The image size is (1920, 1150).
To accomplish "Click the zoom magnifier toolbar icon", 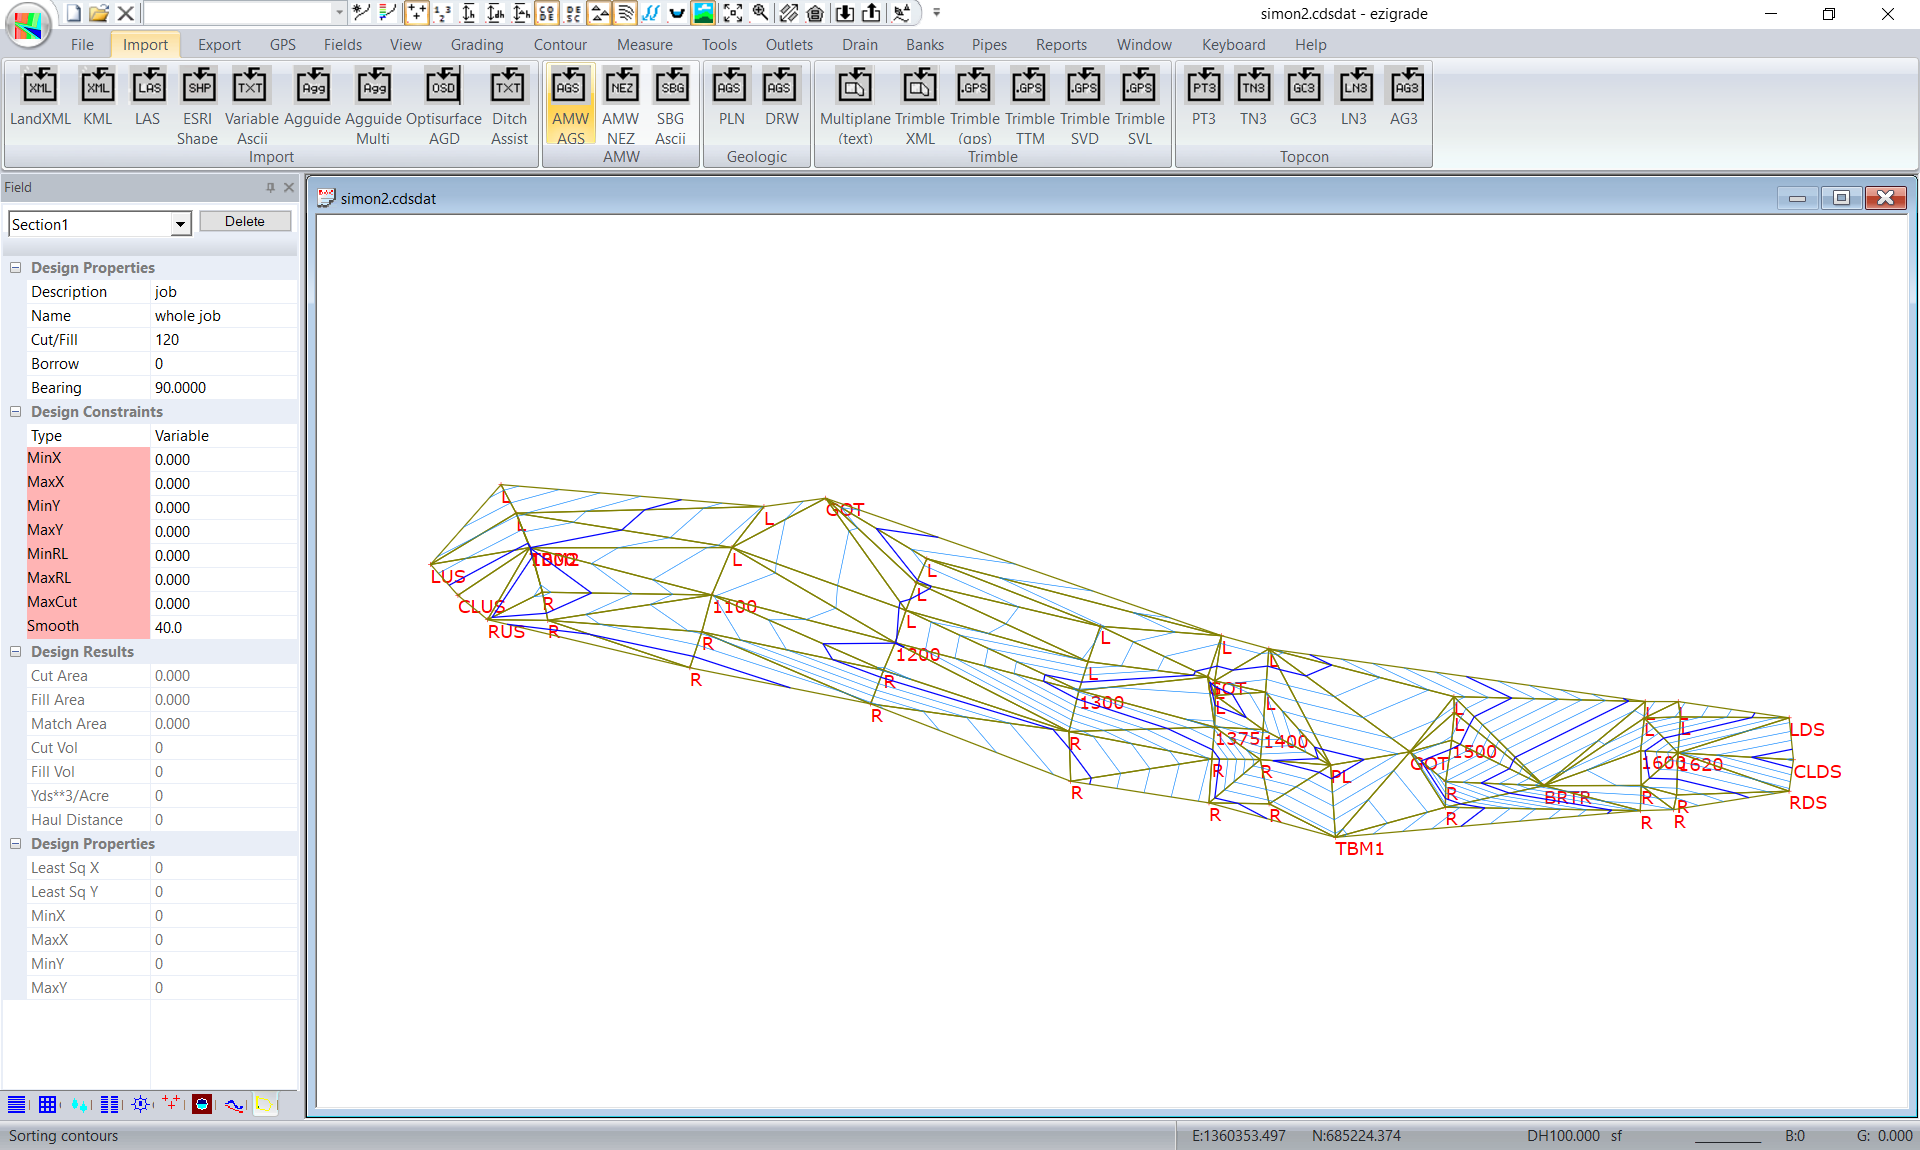I will pyautogui.click(x=760, y=13).
